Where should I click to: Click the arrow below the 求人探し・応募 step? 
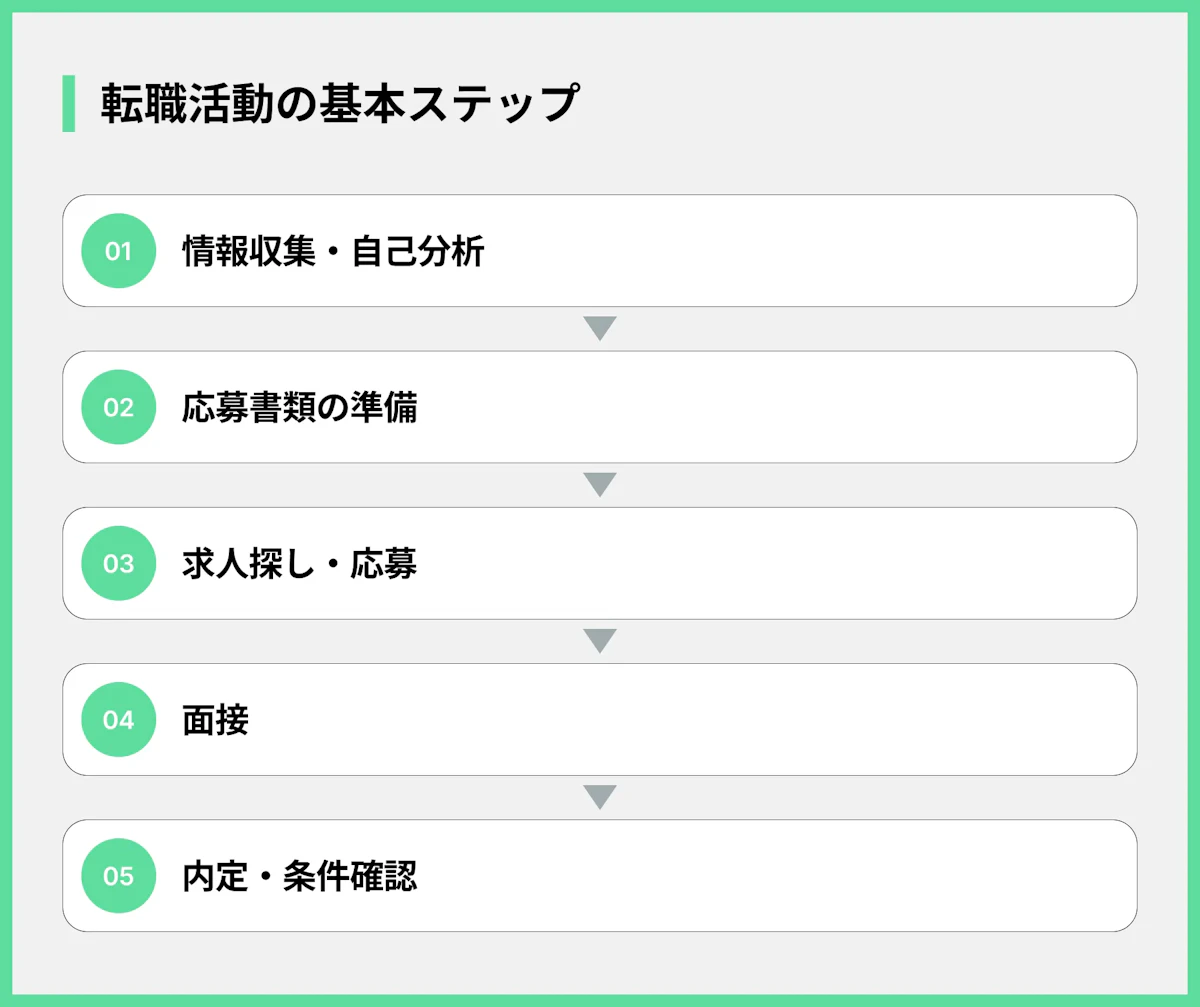click(599, 641)
